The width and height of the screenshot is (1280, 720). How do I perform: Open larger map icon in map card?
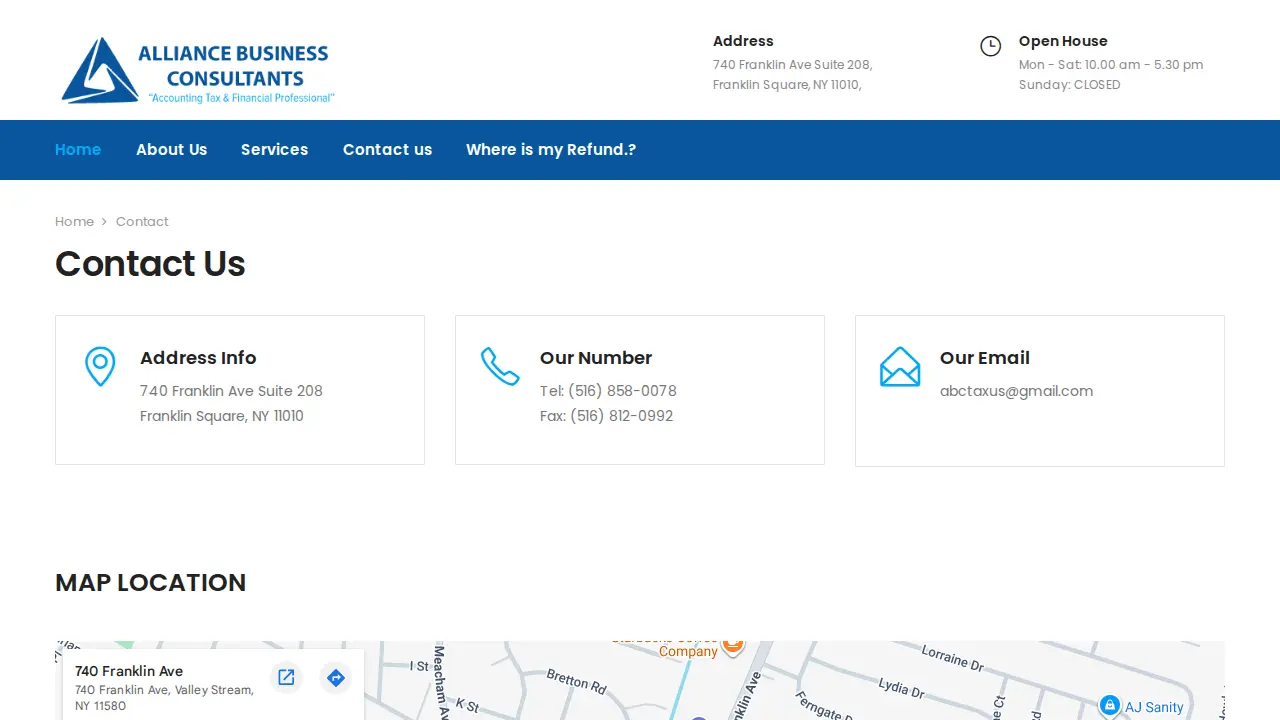pyautogui.click(x=286, y=678)
